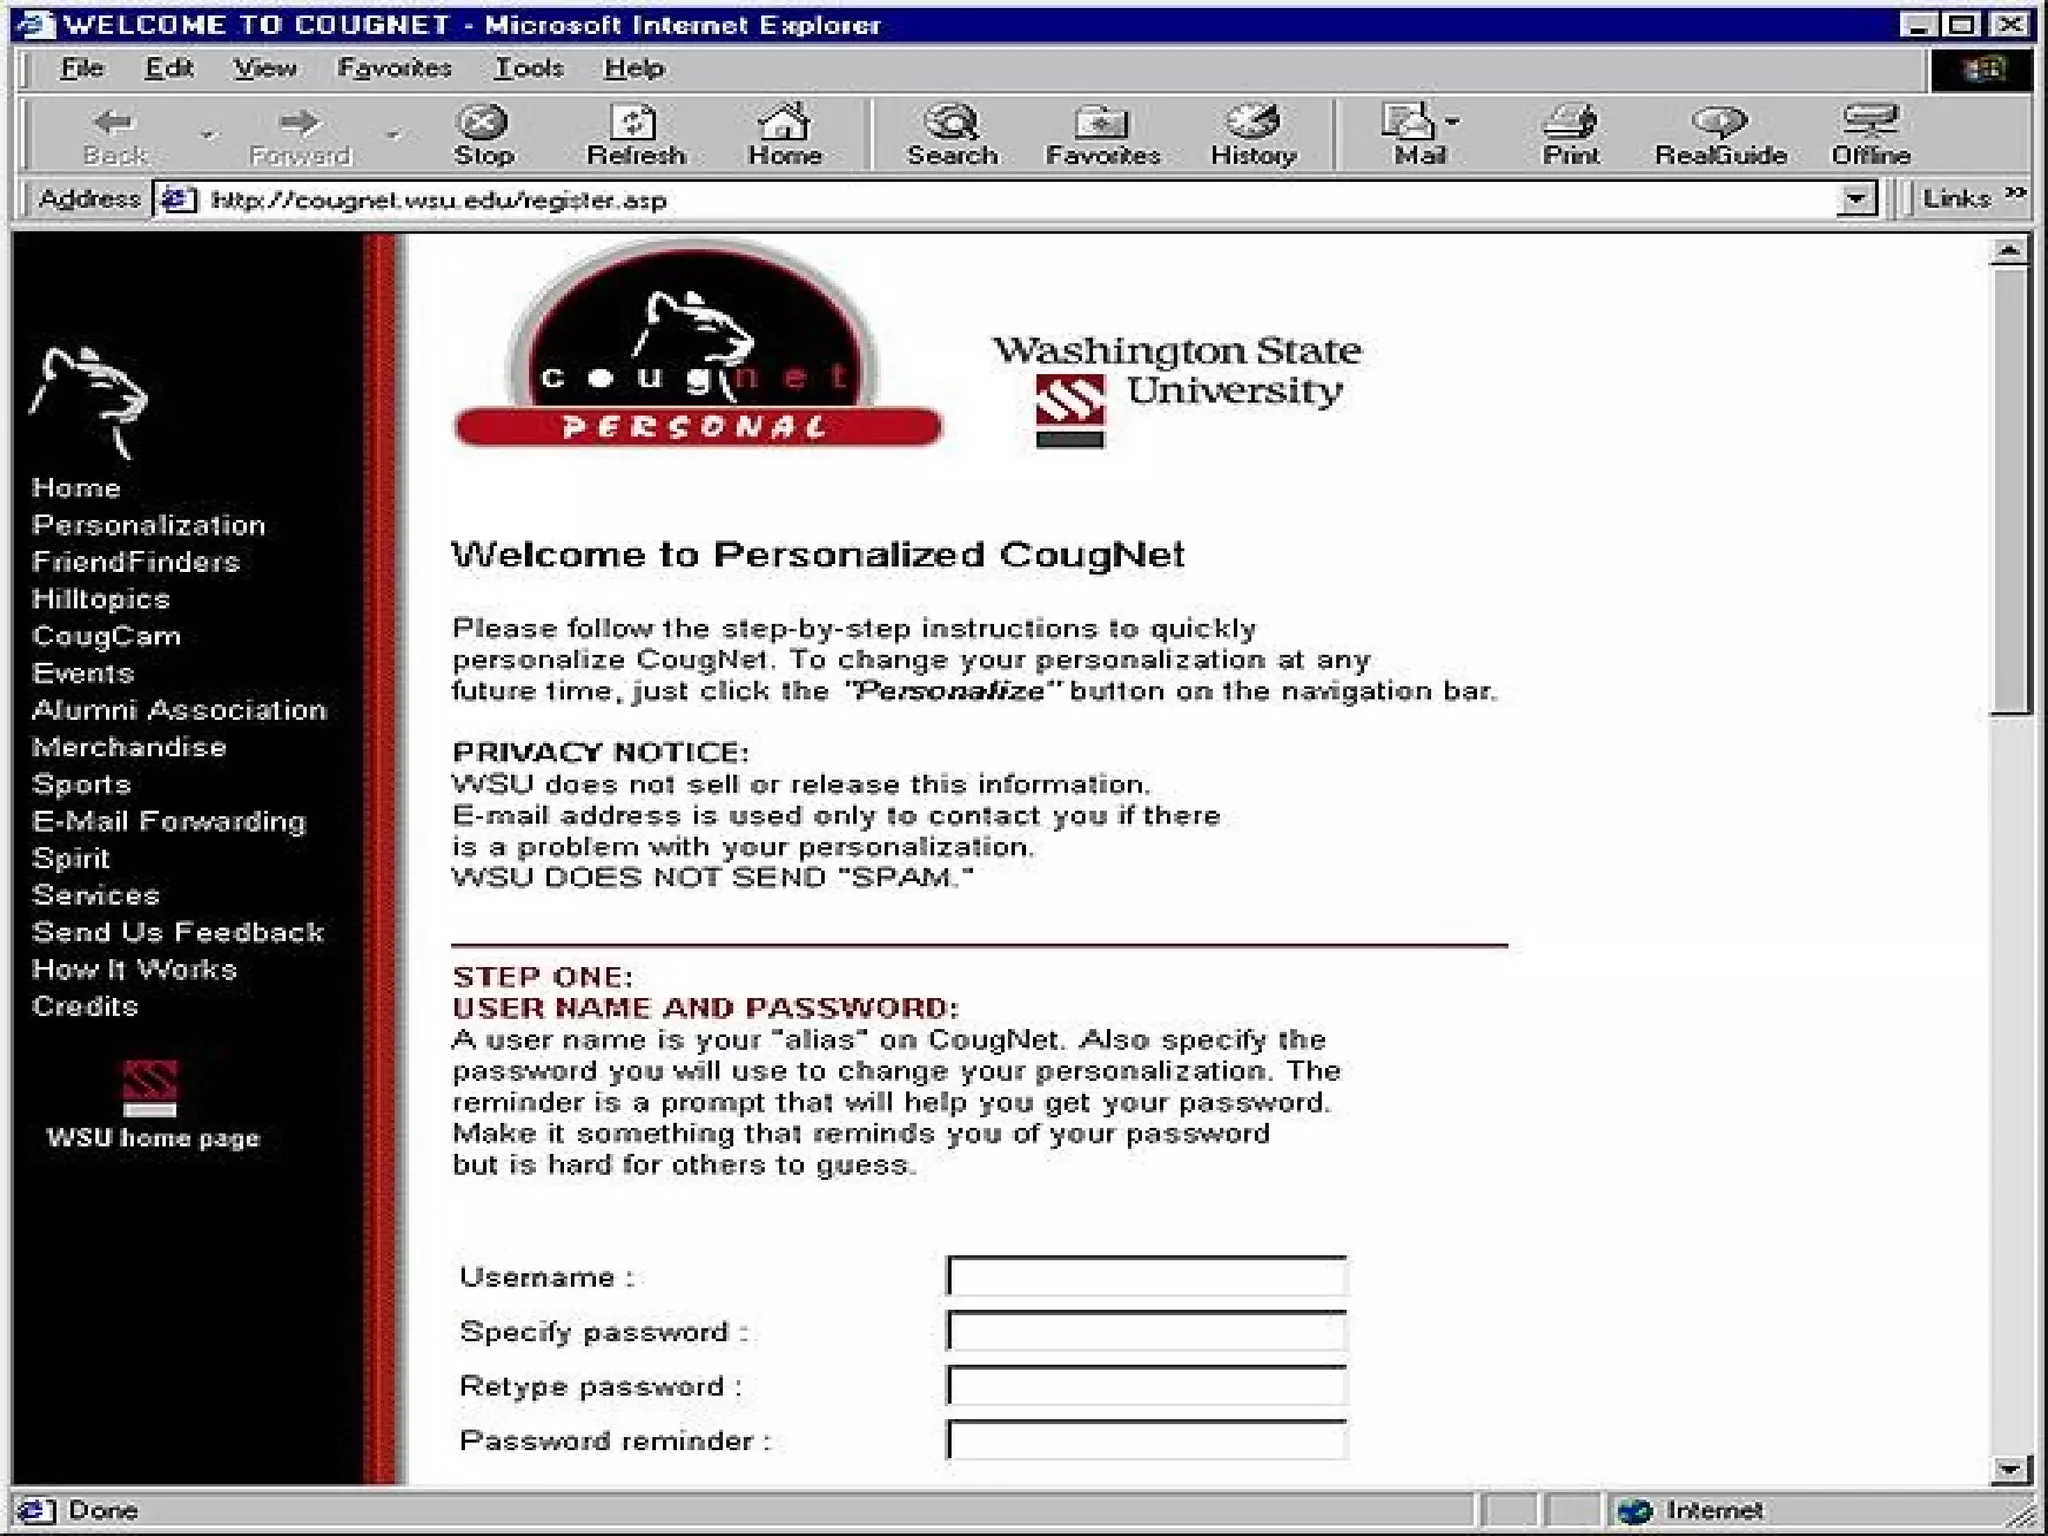Click into the Username field

click(x=1146, y=1277)
